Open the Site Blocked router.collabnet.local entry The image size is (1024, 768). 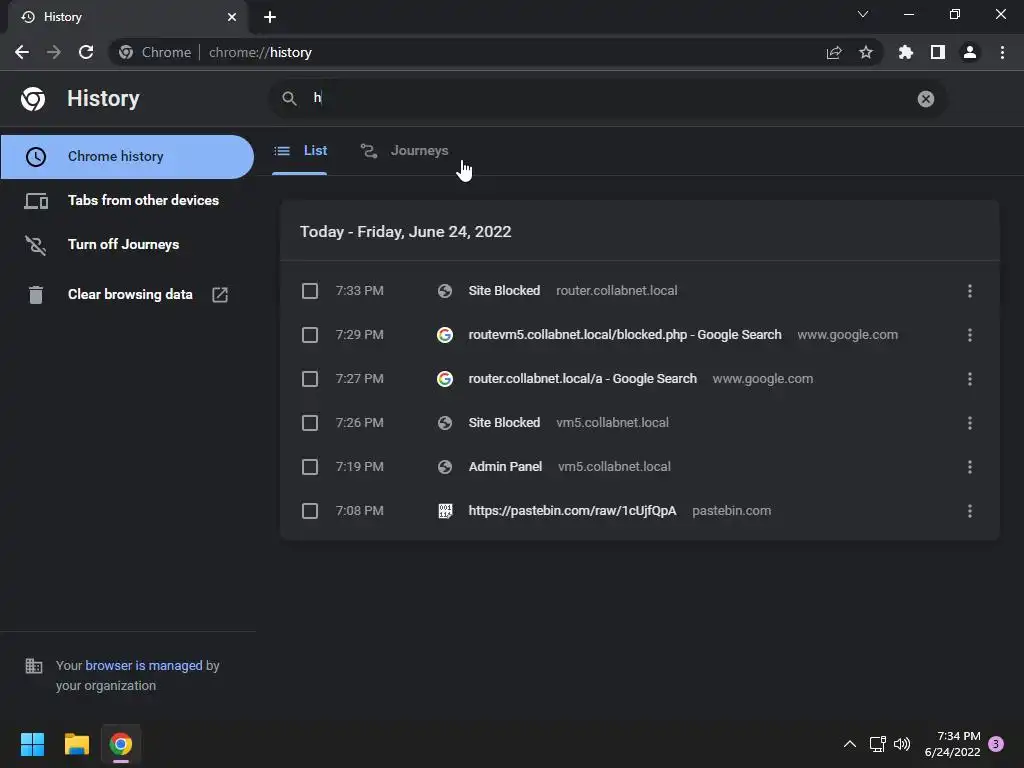504,291
